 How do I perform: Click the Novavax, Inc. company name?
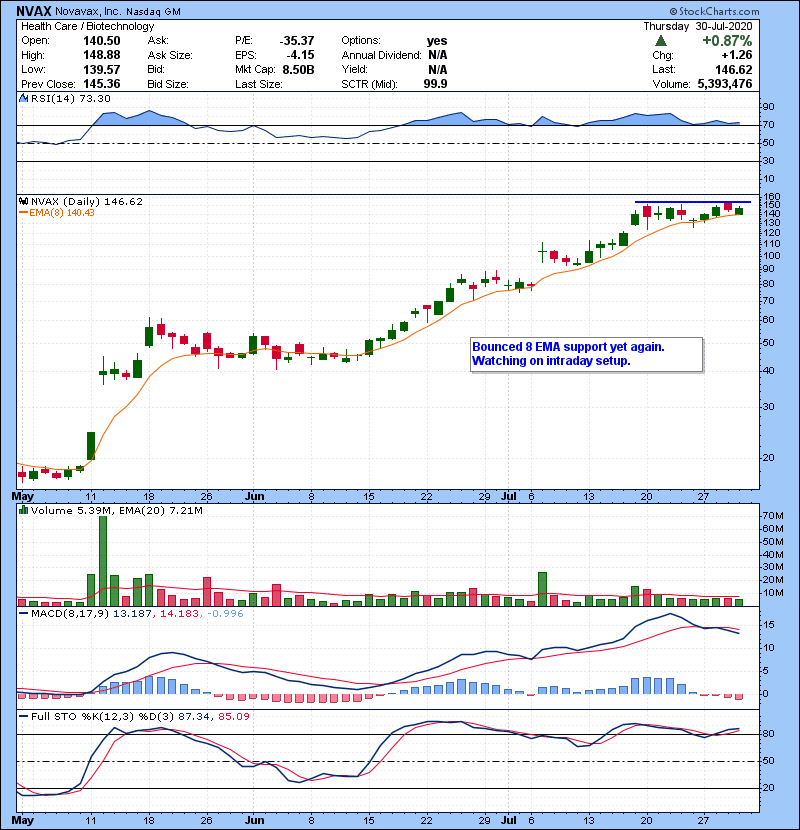[x=88, y=11]
